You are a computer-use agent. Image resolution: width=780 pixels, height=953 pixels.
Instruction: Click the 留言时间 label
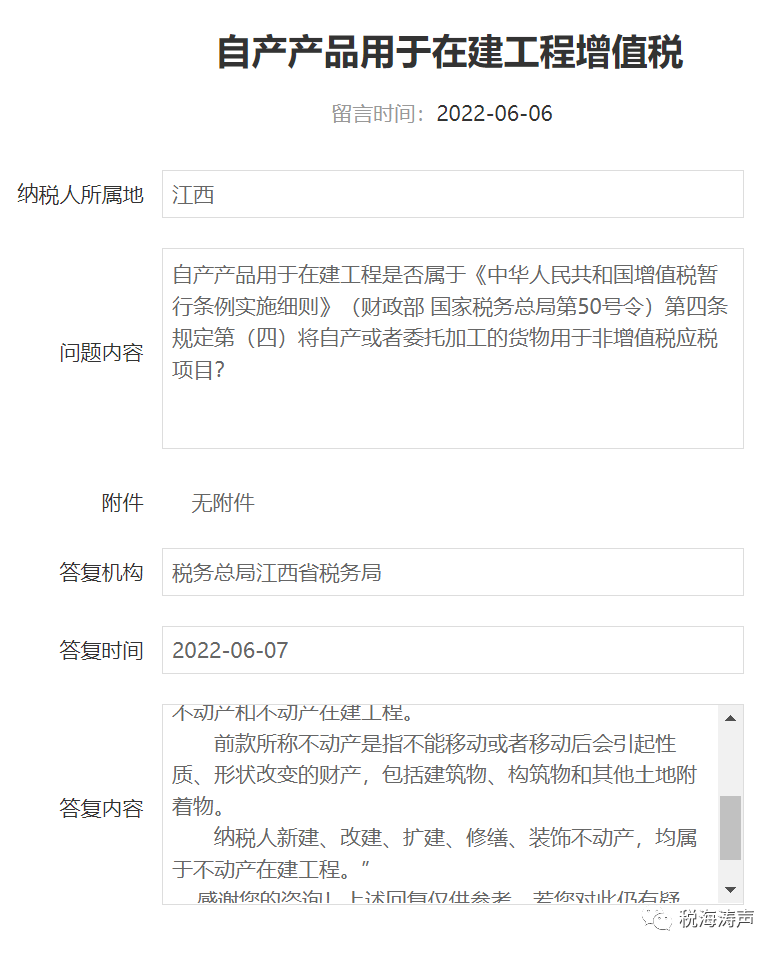click(378, 114)
